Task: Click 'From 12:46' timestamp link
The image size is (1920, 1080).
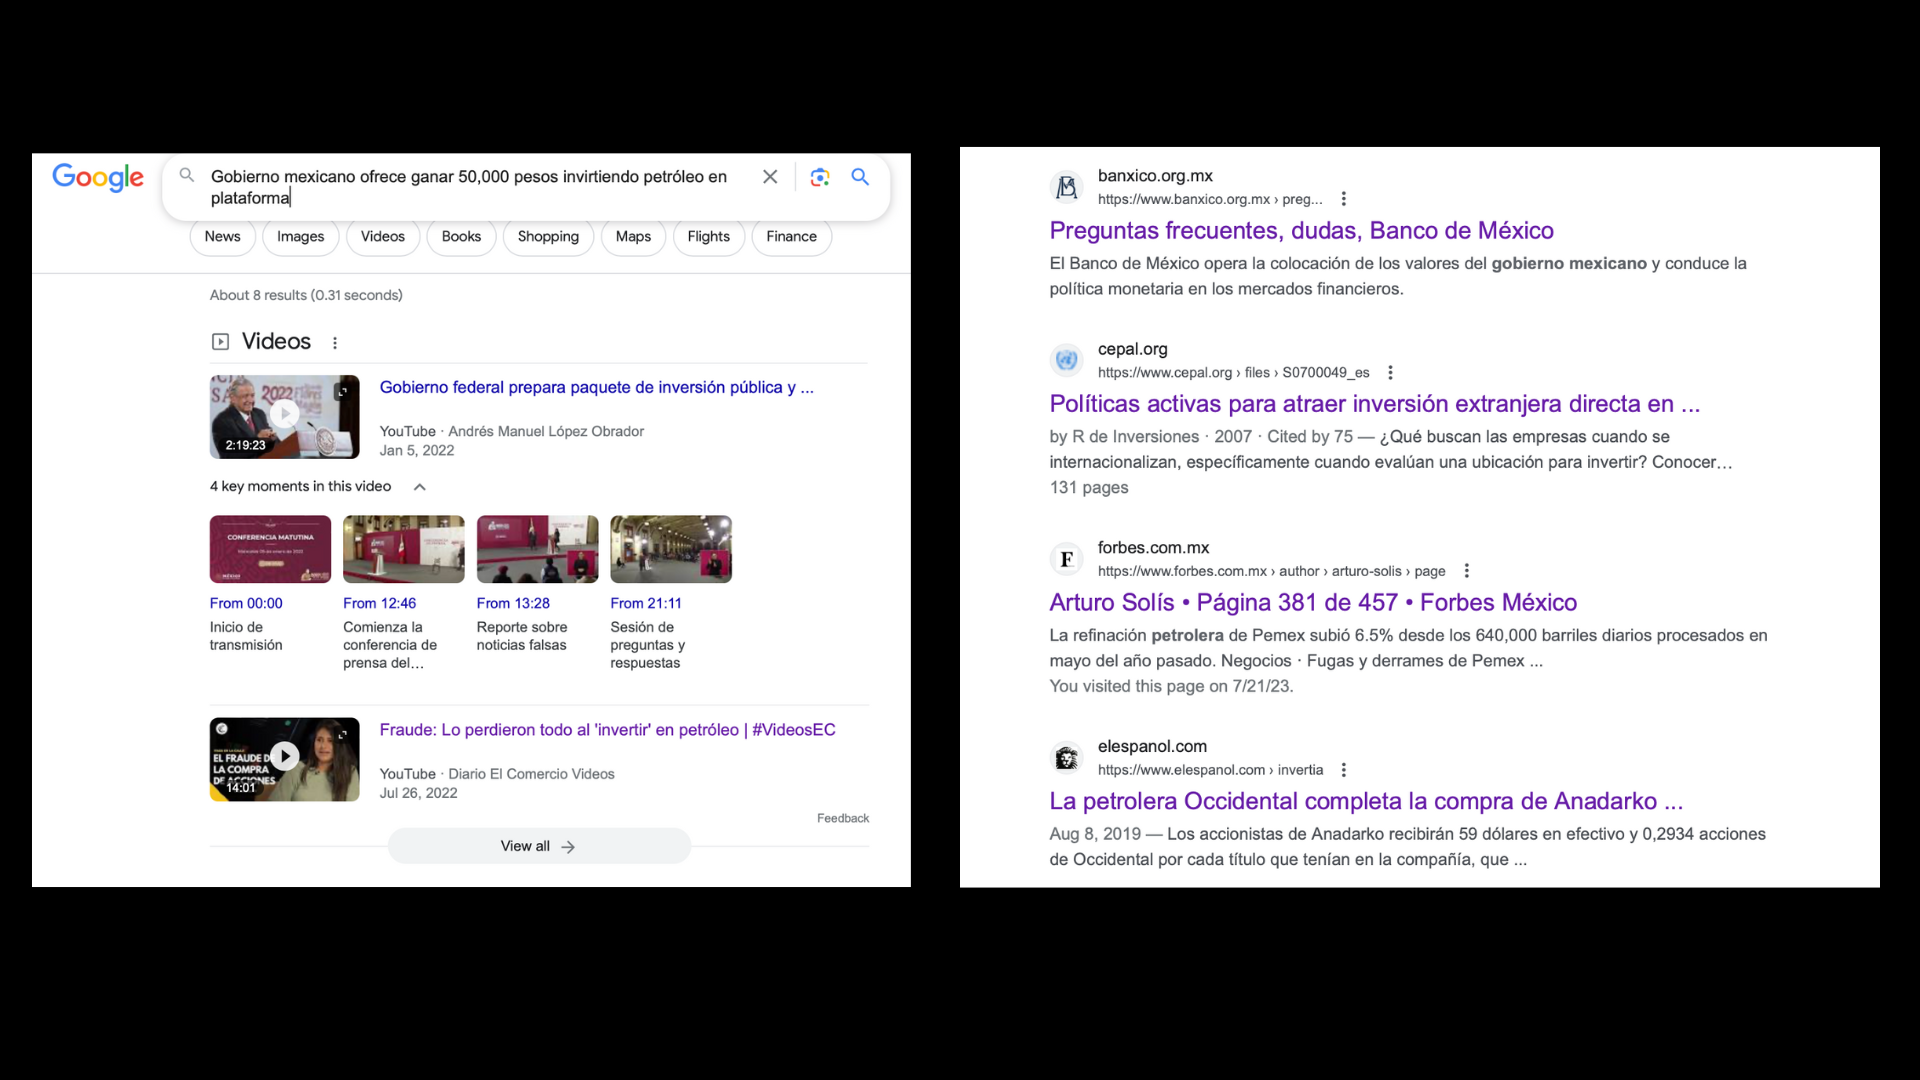Action: tap(379, 604)
